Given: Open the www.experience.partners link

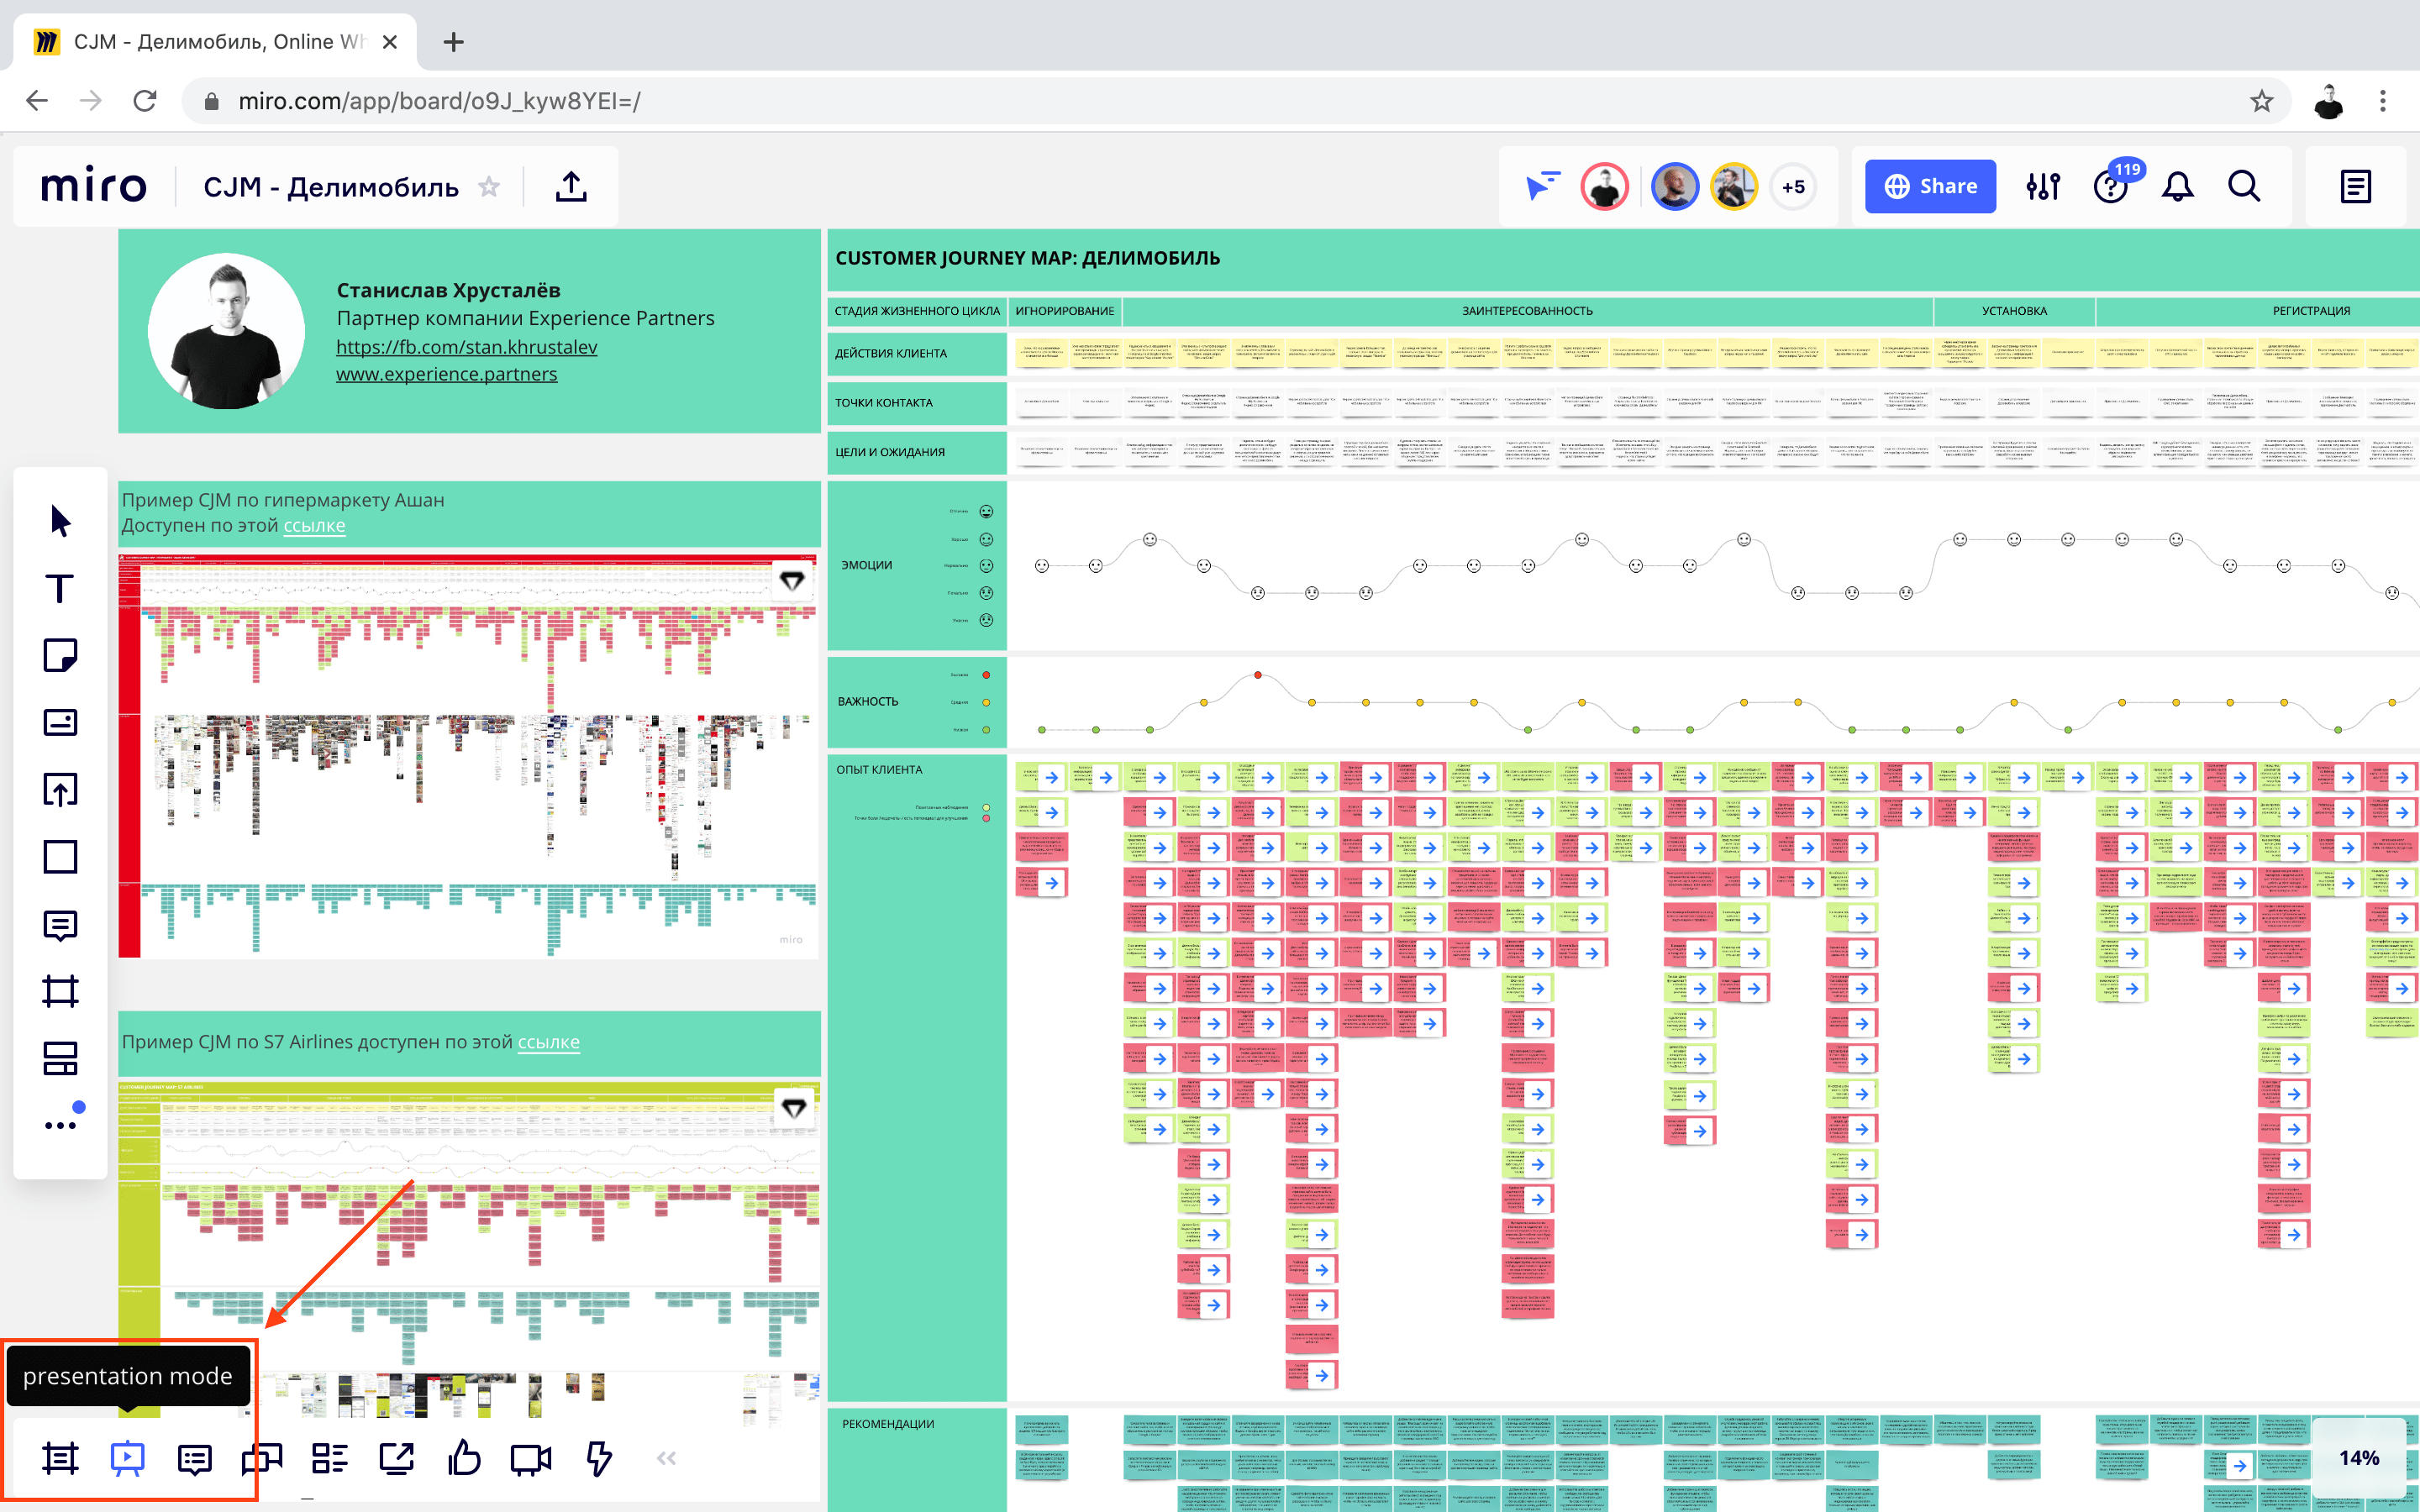Looking at the screenshot, I should point(446,374).
